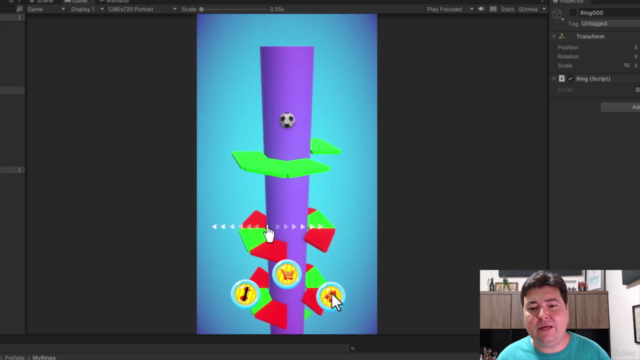
Task: Toggle the Ring (Script) enabled checkbox
Action: [571, 78]
